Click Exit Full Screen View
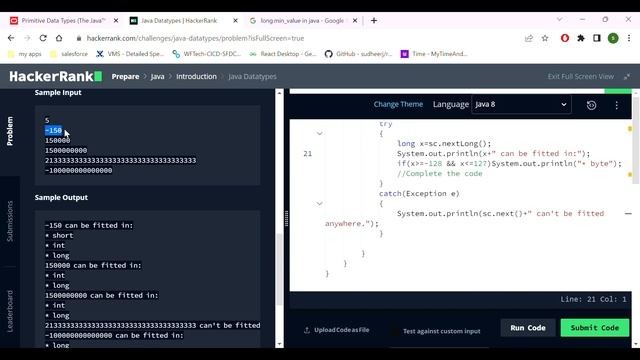 pos(580,76)
